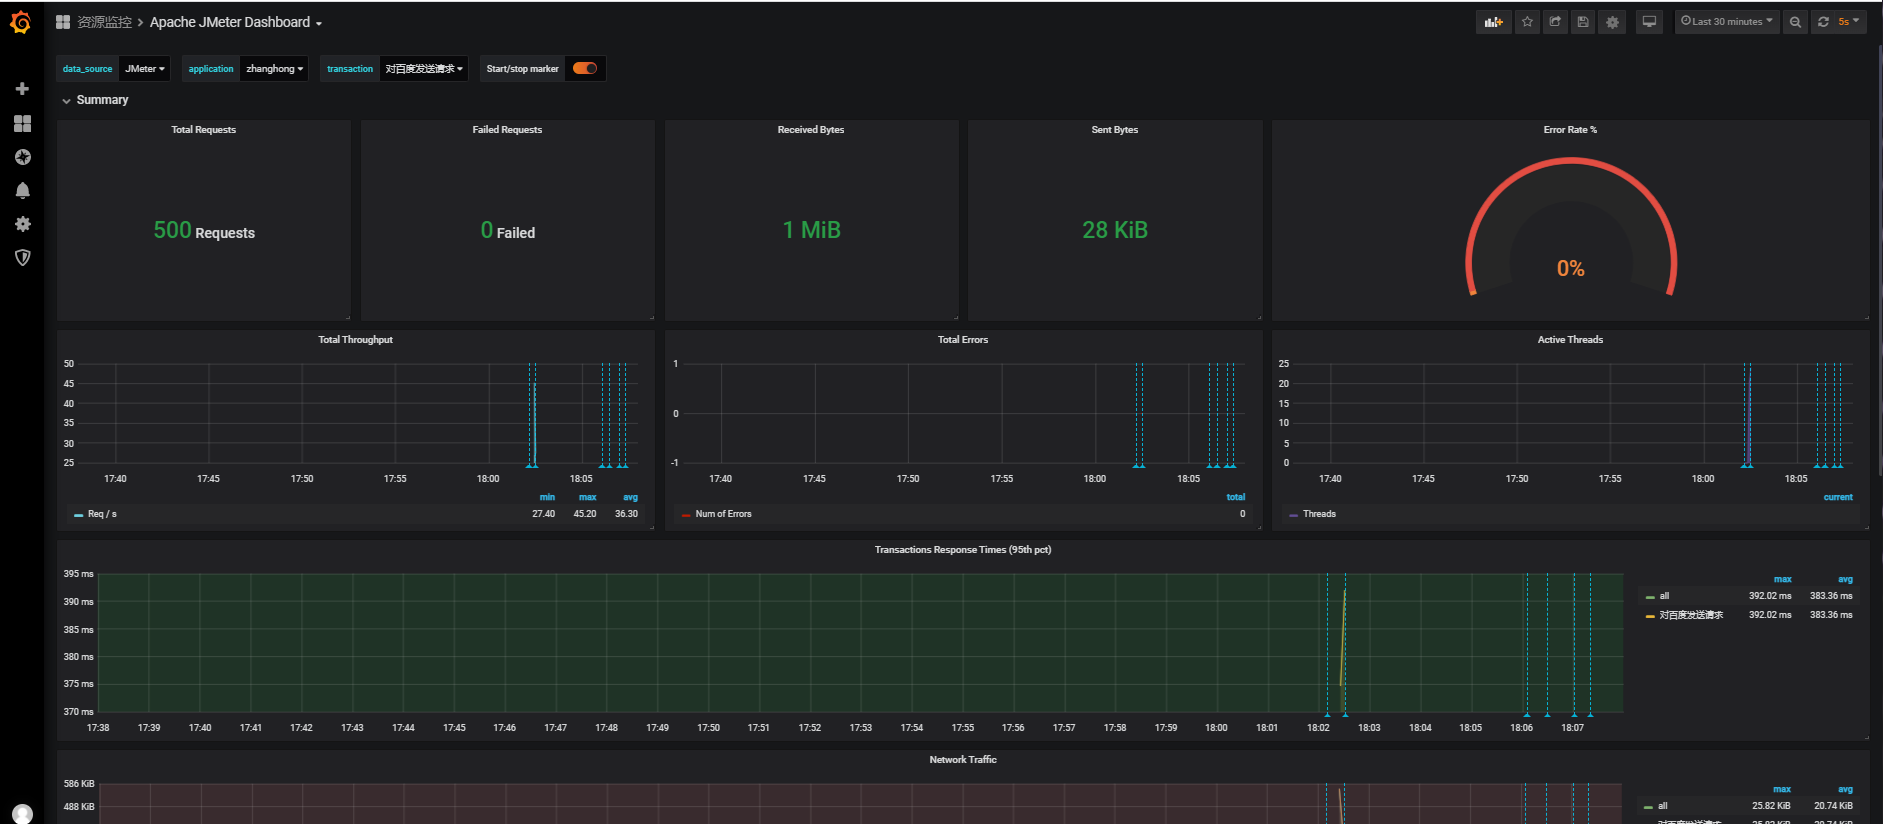
Task: Click the Add panel icon
Action: (x=1493, y=22)
